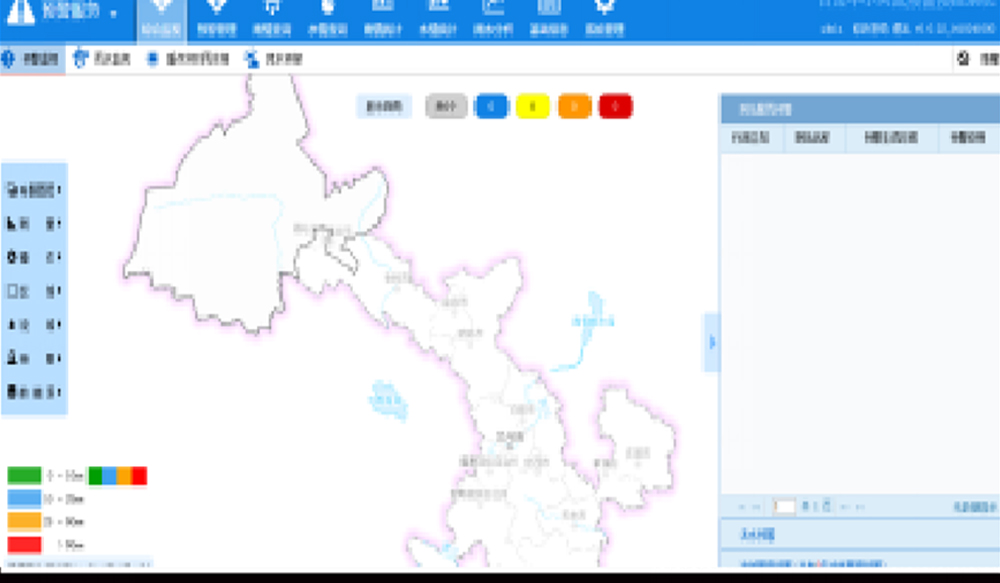Click the right panel's blue title header
This screenshot has width=1000, height=583.
[x=860, y=109]
